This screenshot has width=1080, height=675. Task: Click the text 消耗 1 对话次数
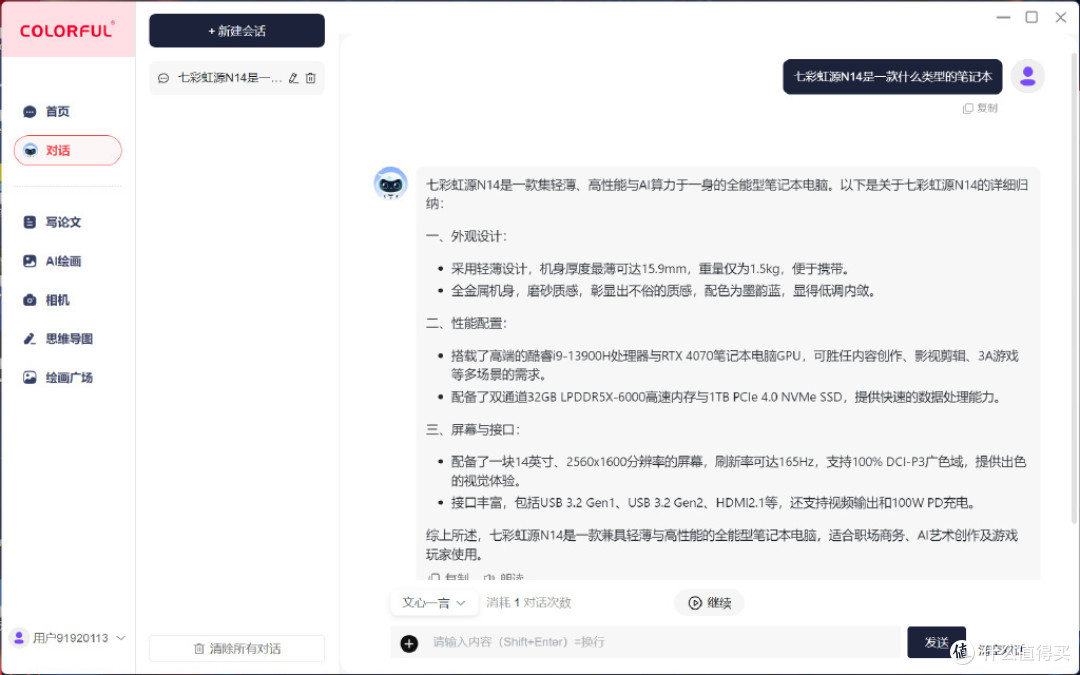pyautogui.click(x=528, y=603)
